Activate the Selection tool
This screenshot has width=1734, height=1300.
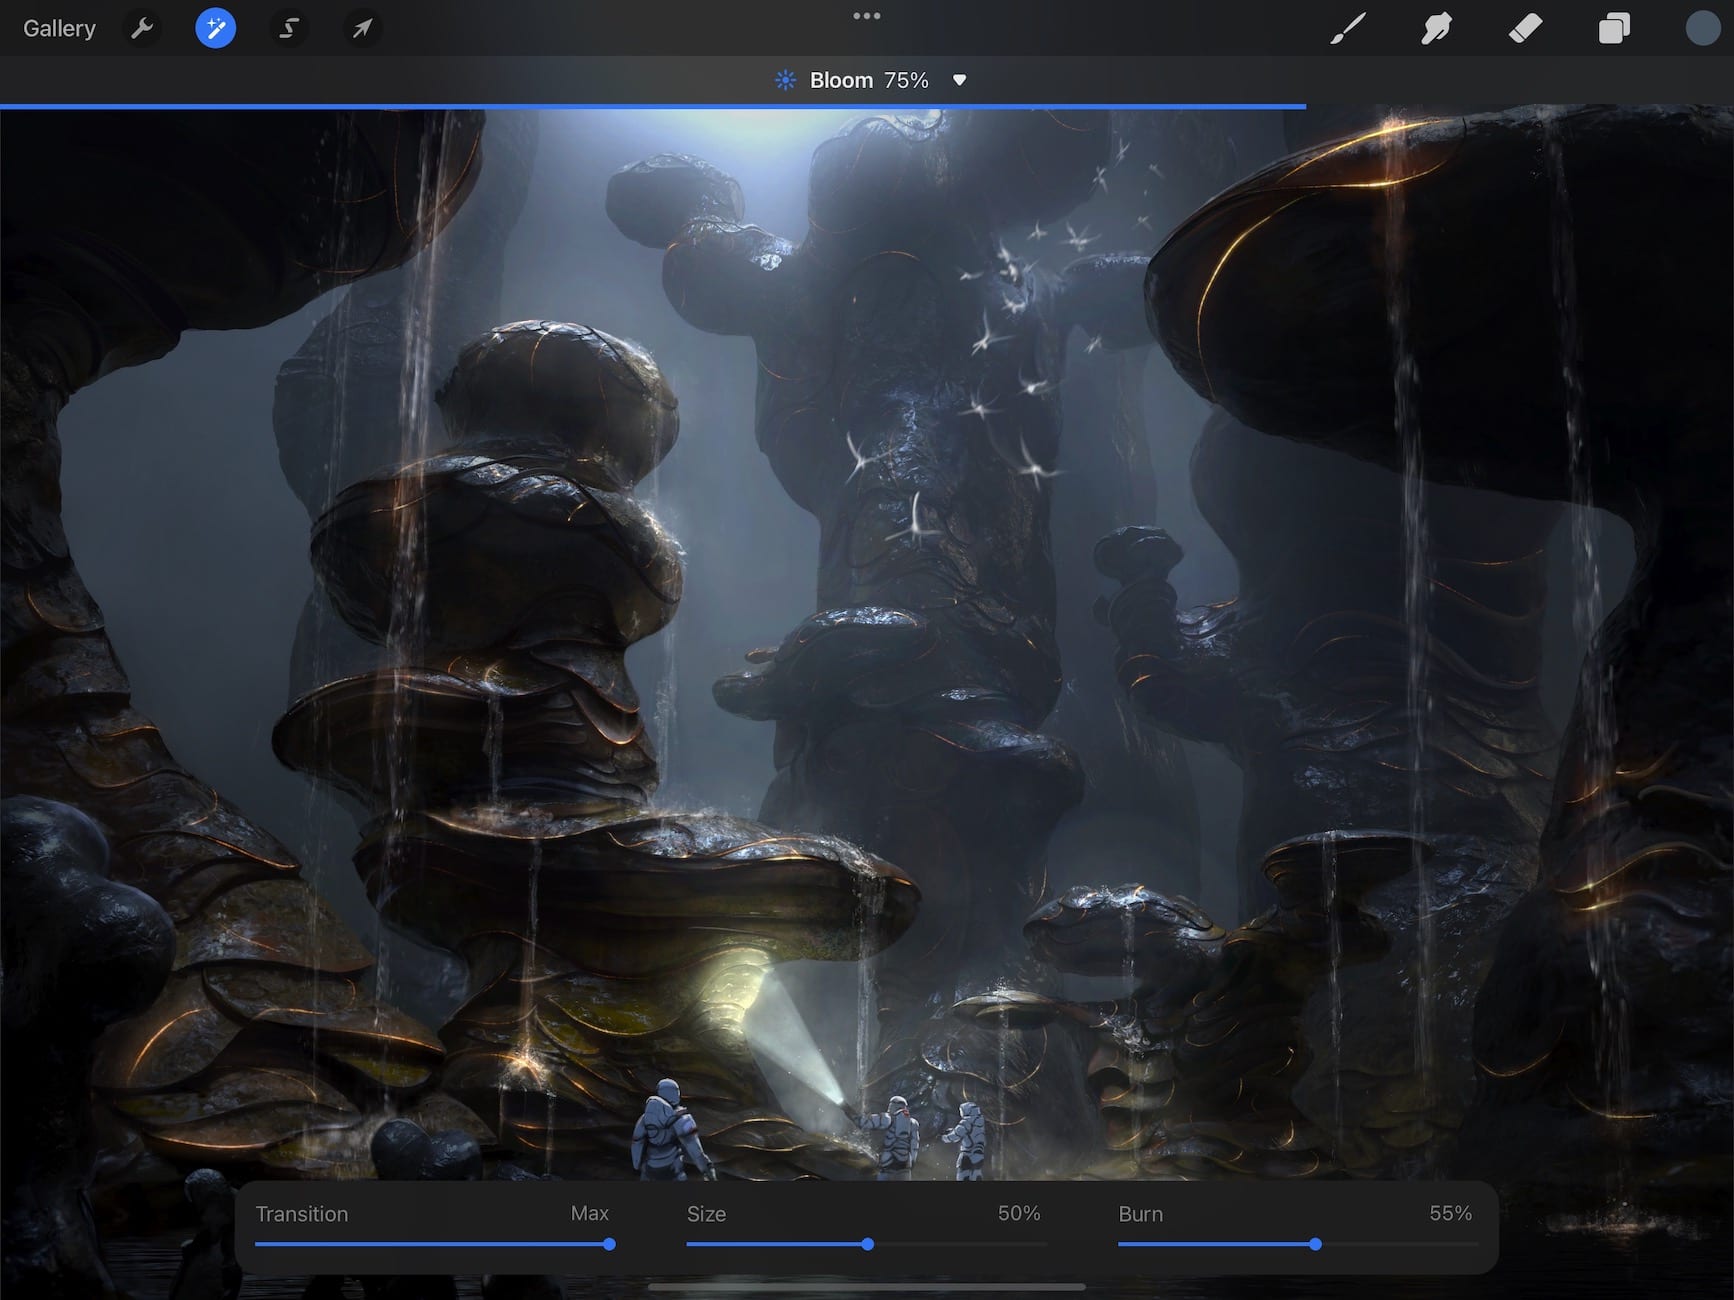(x=289, y=28)
